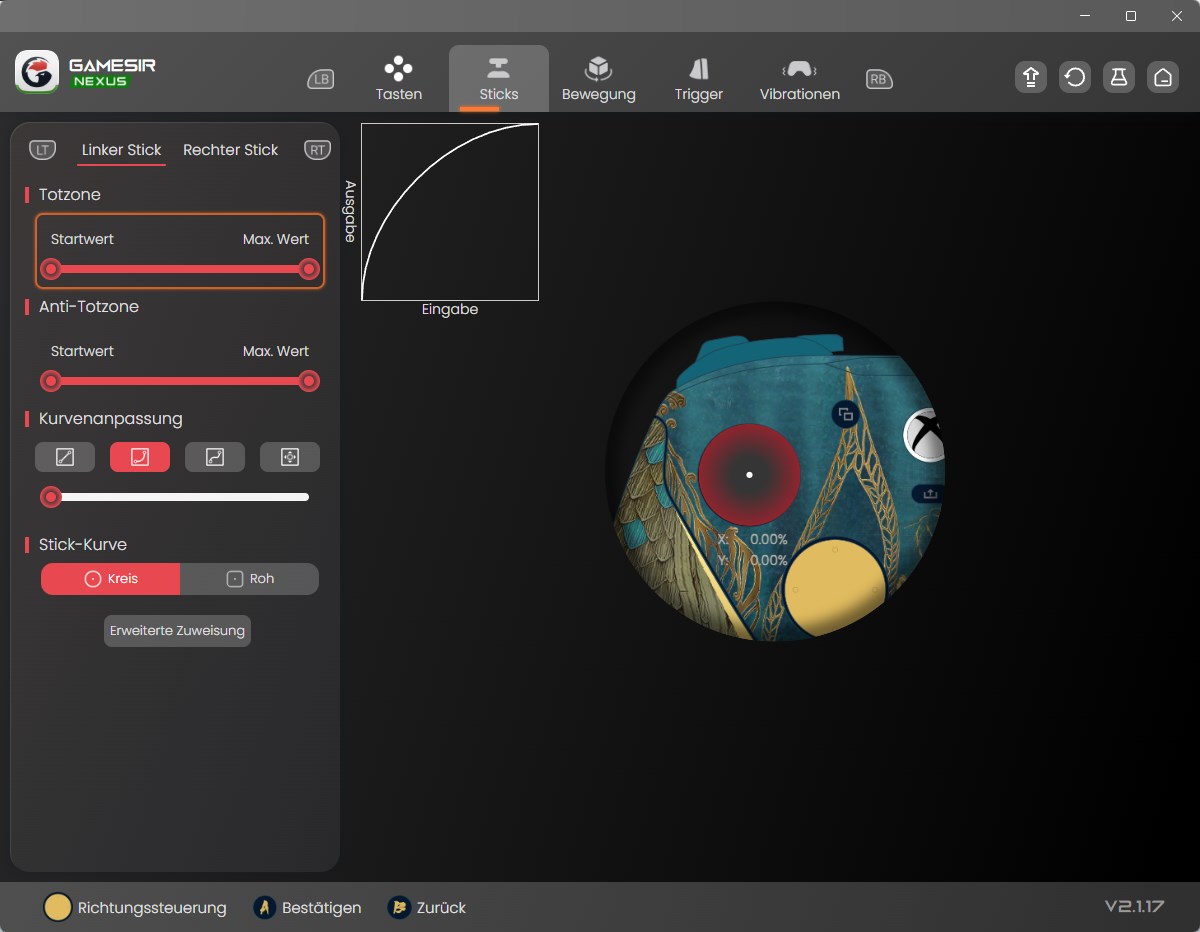Go to home screen icon
This screenshot has width=1200, height=932.
click(x=1163, y=77)
